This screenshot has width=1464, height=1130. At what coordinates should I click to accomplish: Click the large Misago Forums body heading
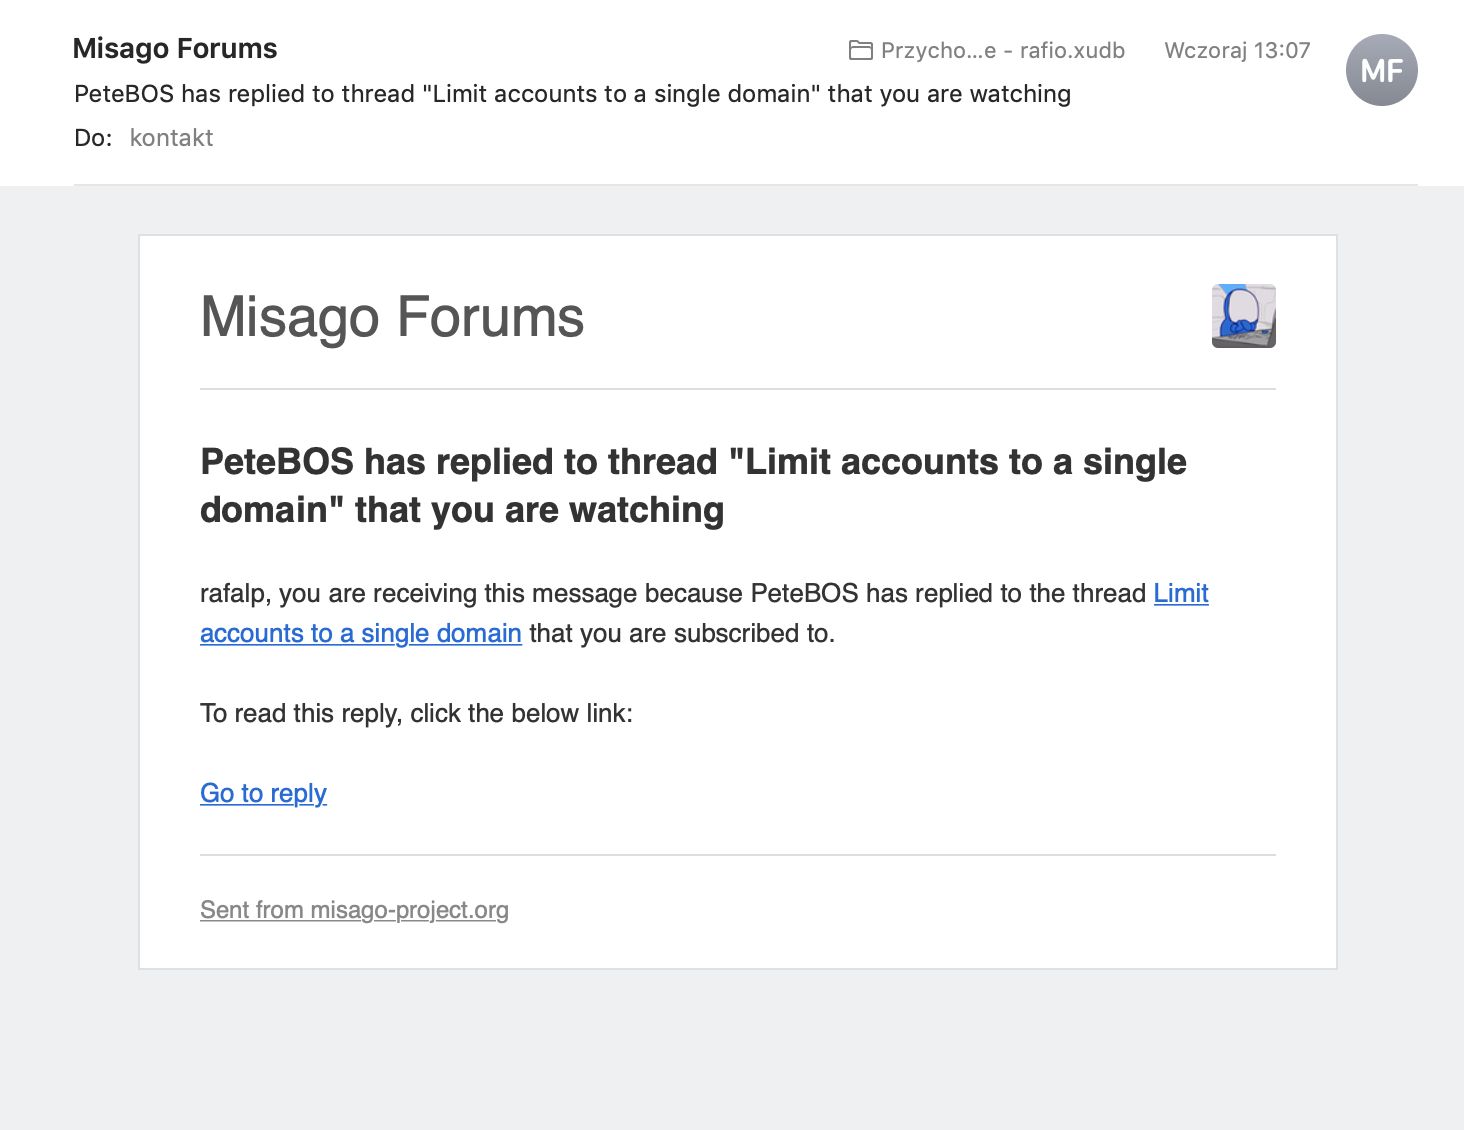pyautogui.click(x=392, y=317)
